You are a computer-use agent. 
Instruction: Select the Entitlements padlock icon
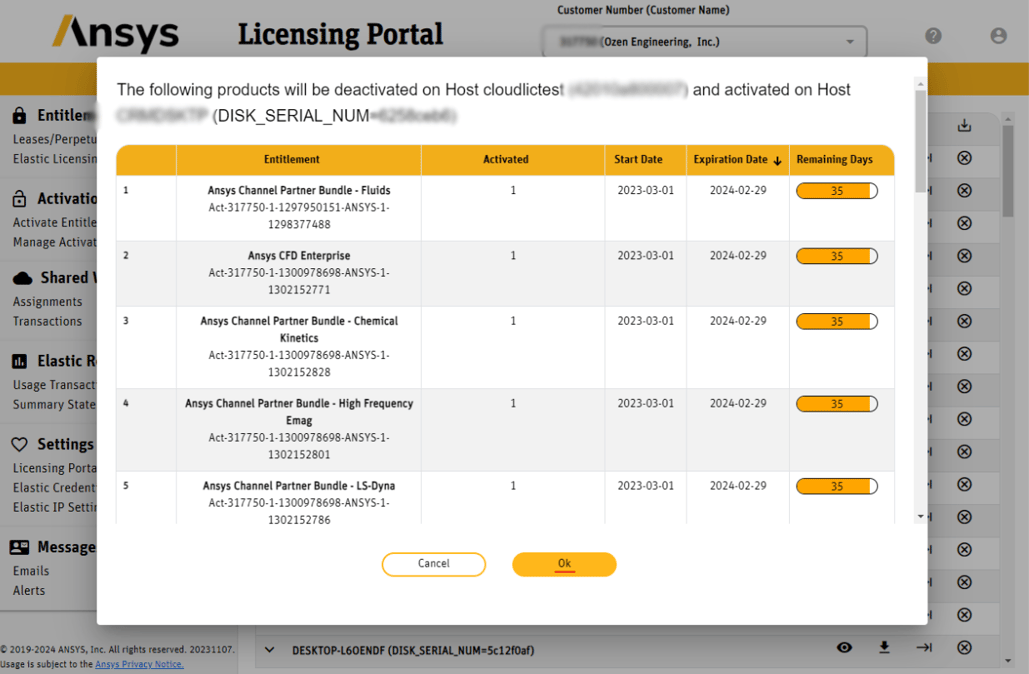[22, 115]
